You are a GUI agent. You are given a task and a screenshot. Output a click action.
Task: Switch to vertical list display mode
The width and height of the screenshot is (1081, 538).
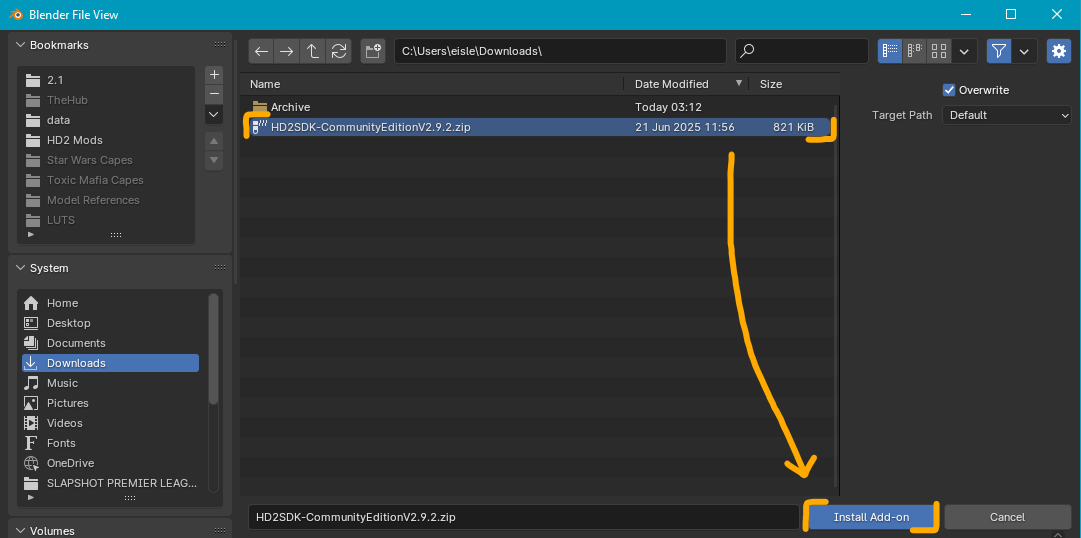point(890,51)
